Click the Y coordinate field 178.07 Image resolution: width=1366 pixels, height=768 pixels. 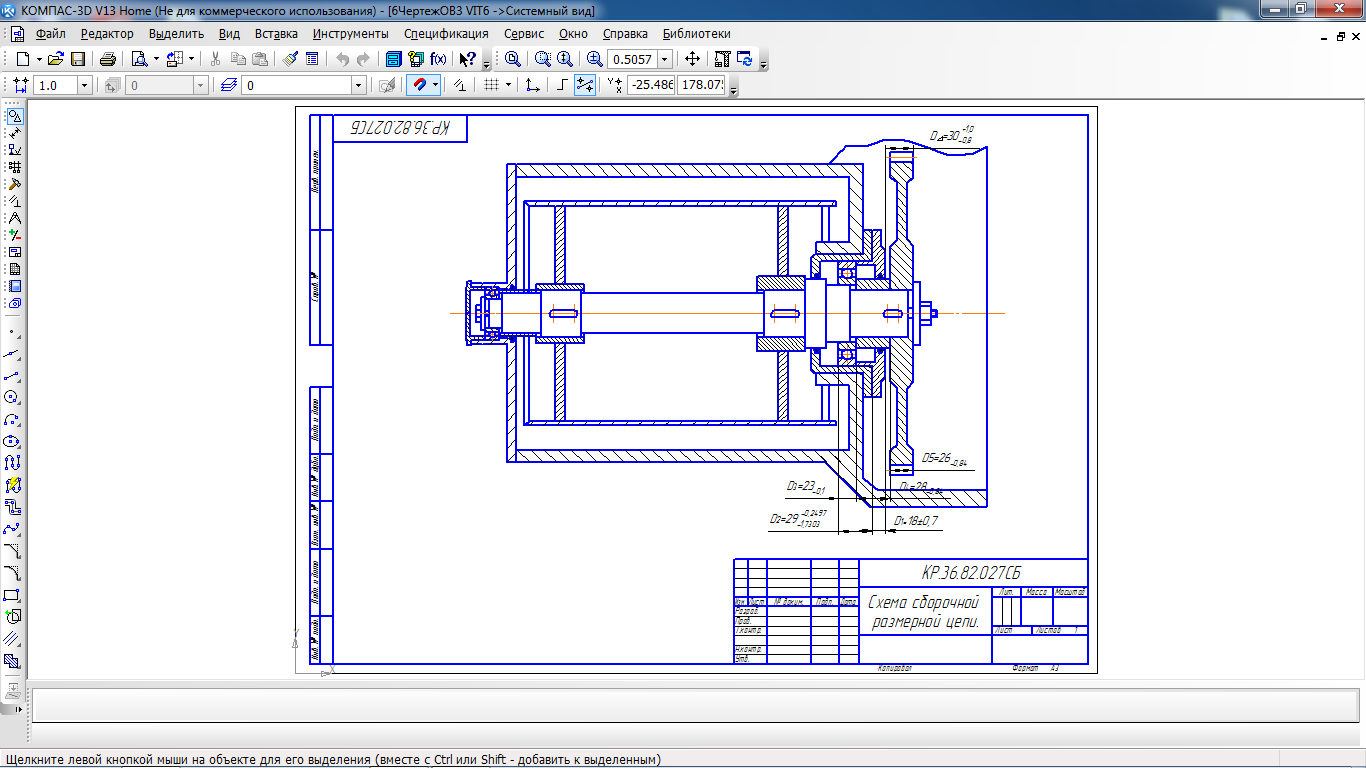[x=701, y=86]
